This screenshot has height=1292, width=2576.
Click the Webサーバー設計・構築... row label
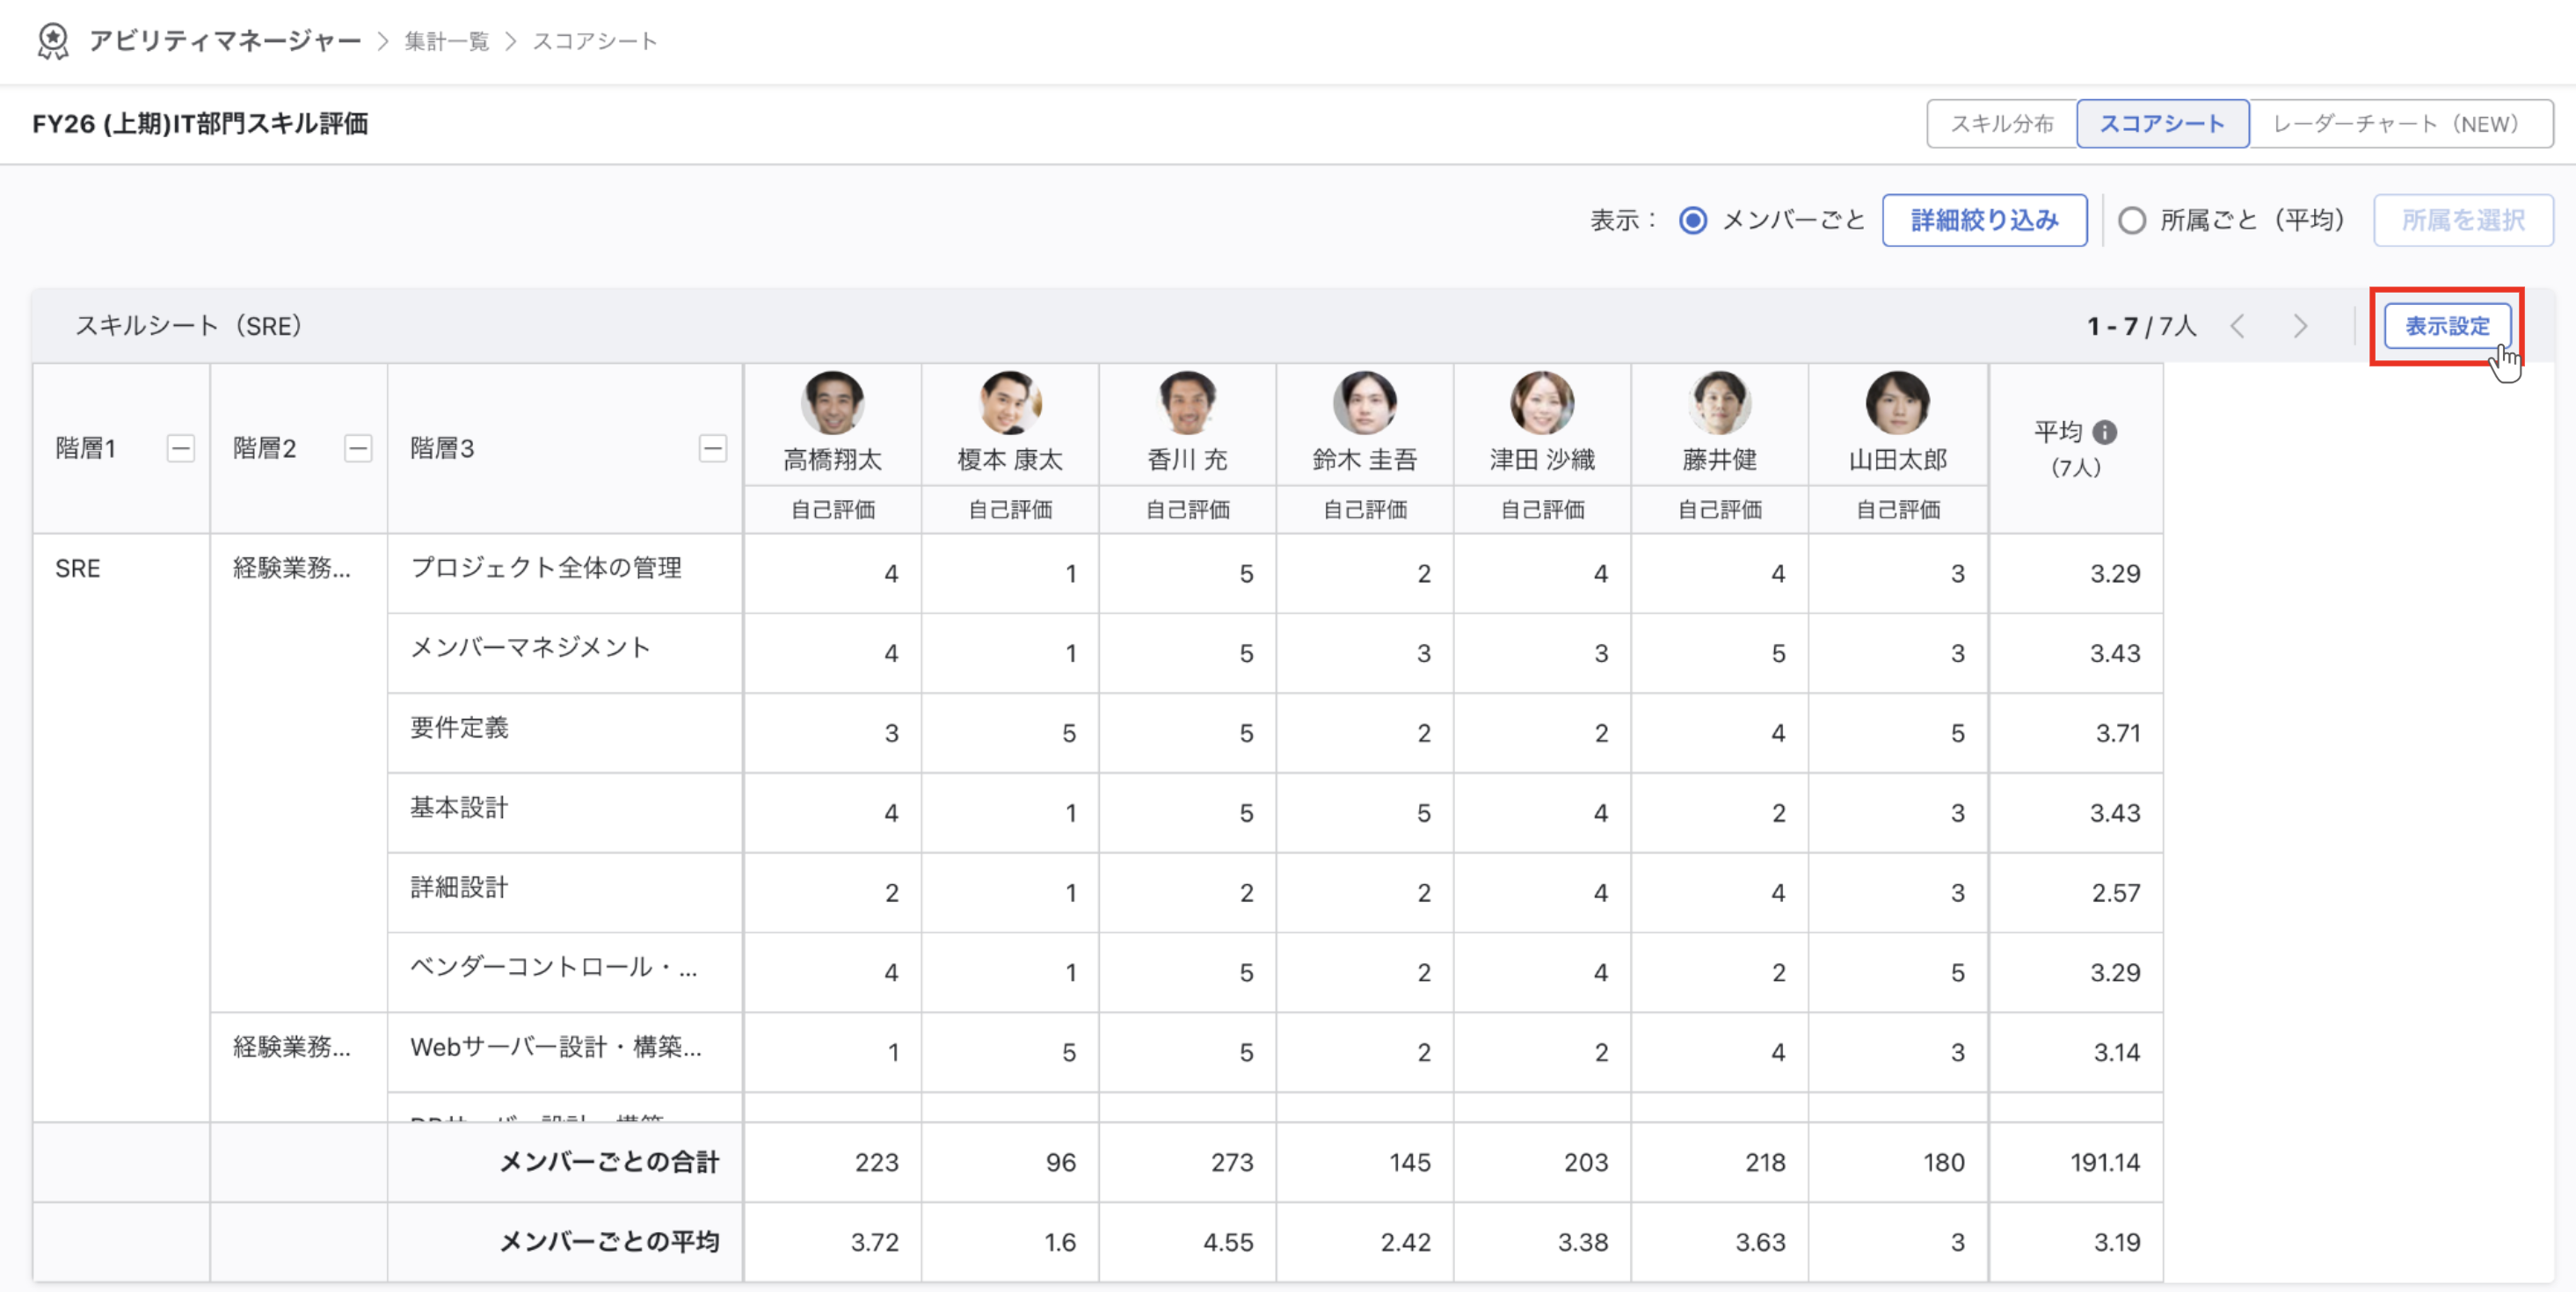[x=556, y=1047]
